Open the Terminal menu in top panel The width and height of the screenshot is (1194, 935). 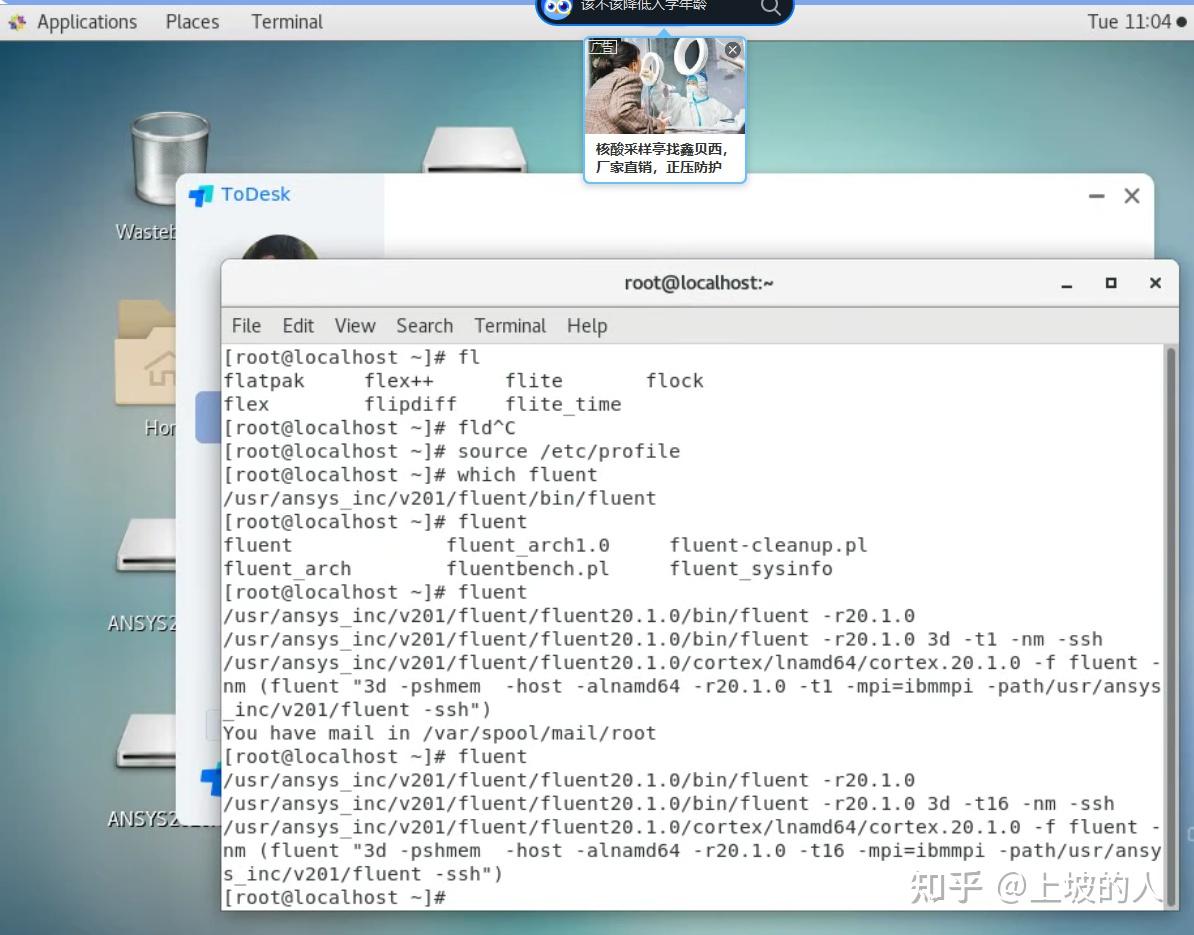tap(287, 21)
